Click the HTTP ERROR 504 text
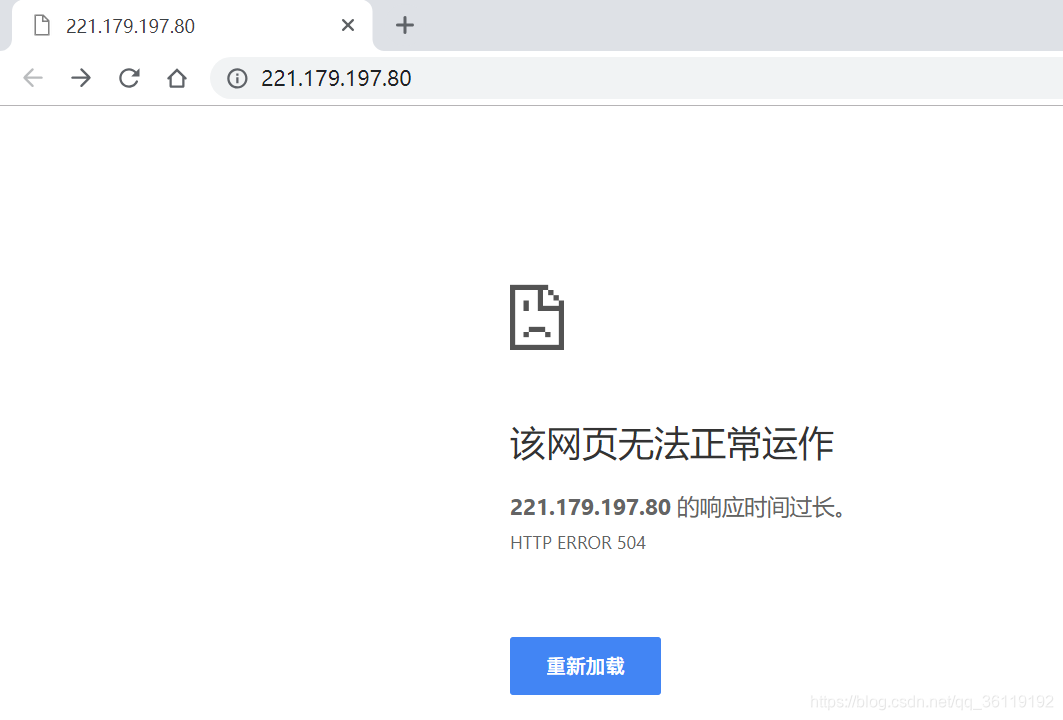The image size is (1063, 720). tap(578, 543)
